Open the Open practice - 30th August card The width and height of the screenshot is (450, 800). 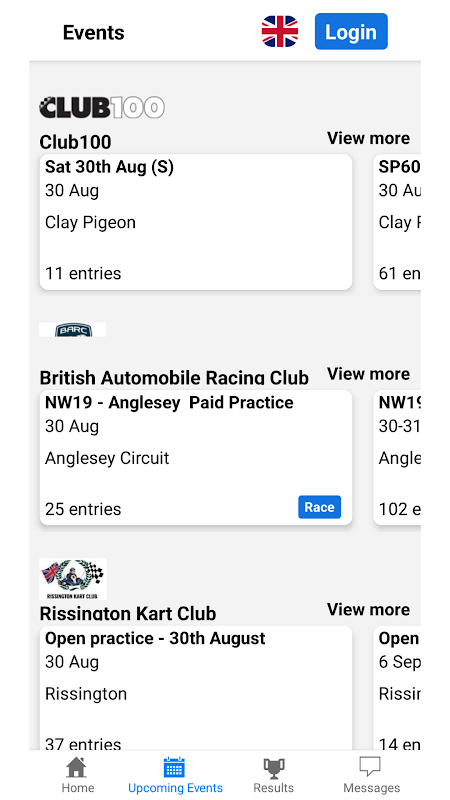click(196, 688)
